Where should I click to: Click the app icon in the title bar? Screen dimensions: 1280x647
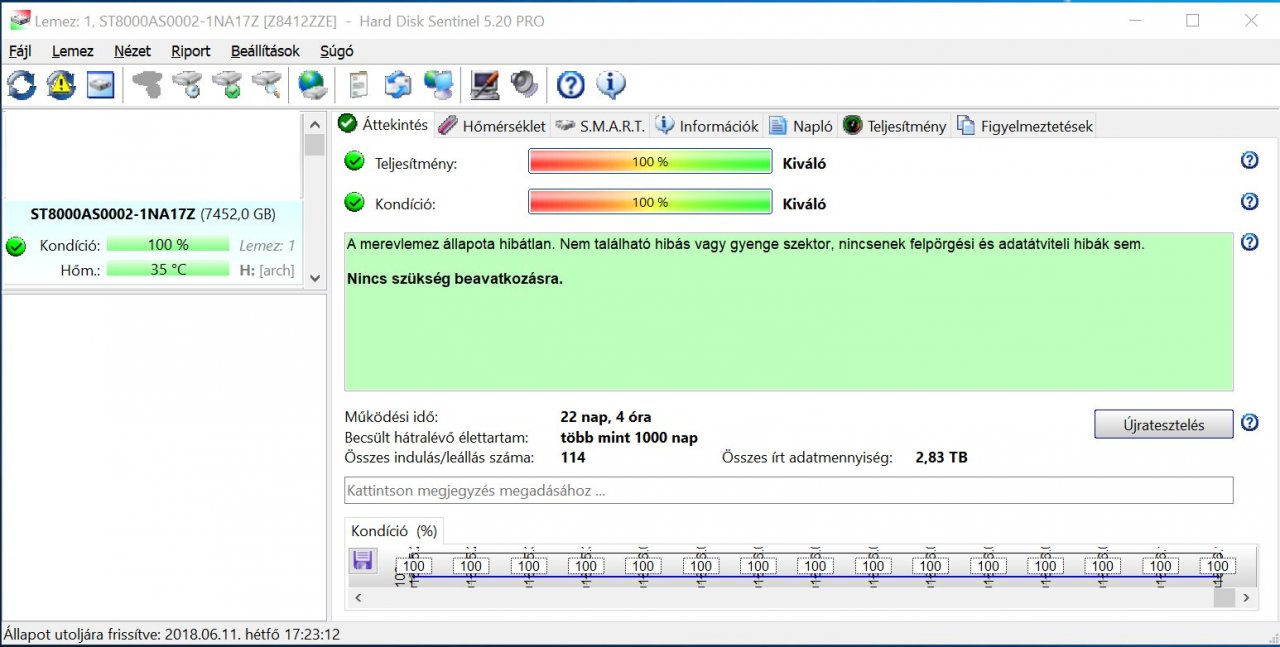click(x=19, y=20)
